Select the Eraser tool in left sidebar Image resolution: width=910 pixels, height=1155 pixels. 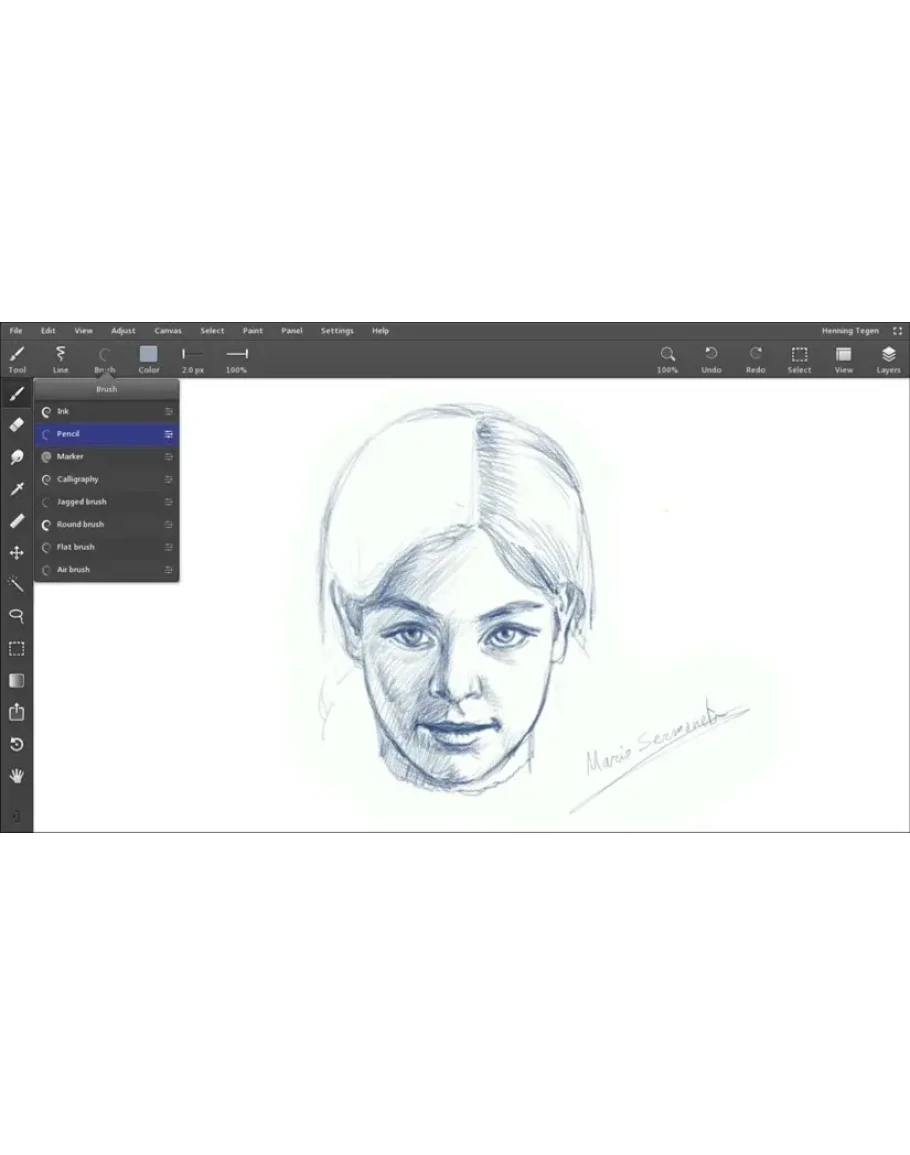tap(16, 425)
